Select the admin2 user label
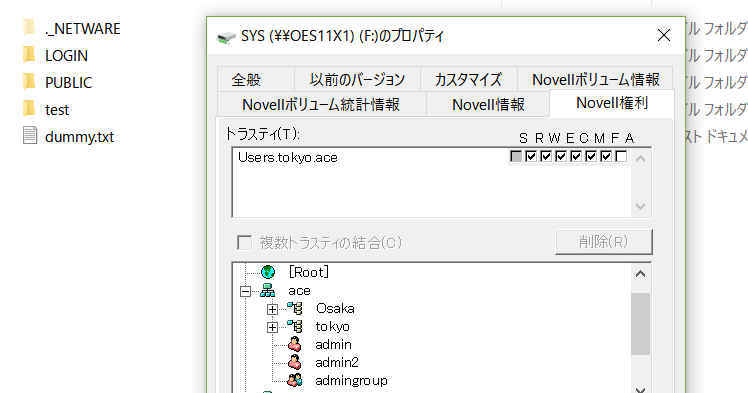Screen dimensions: 748x393 click(337, 362)
